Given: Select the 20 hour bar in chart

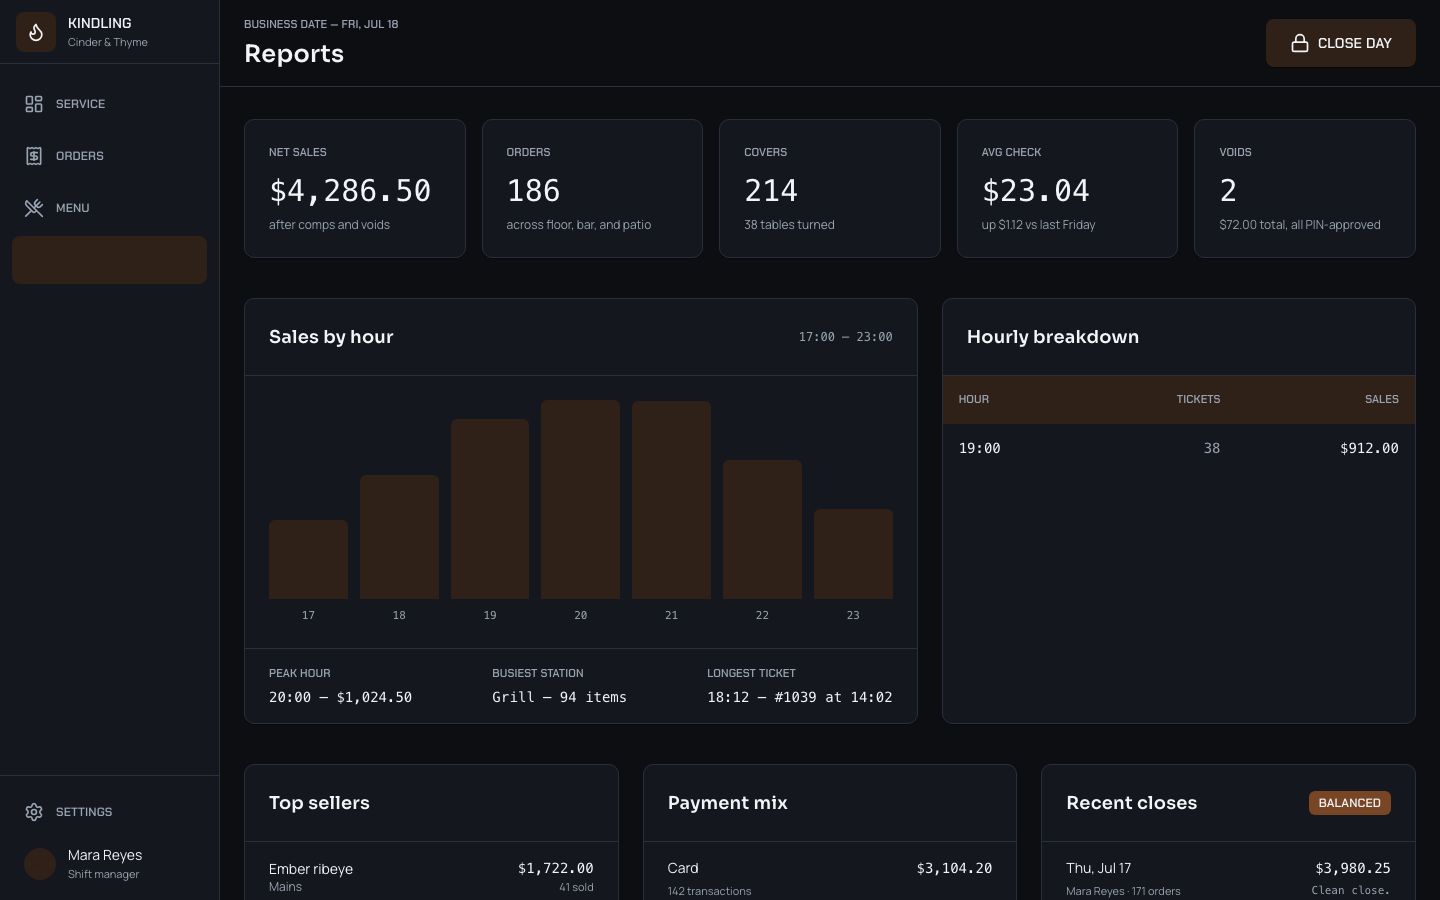Looking at the screenshot, I should pos(580,500).
